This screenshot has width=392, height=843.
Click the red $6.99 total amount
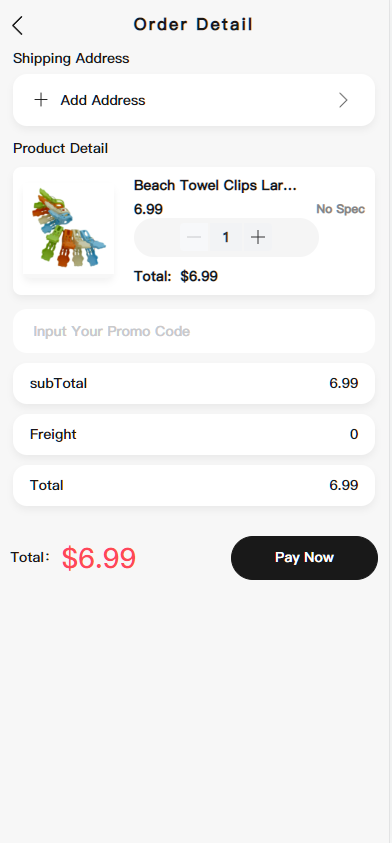pyautogui.click(x=99, y=558)
